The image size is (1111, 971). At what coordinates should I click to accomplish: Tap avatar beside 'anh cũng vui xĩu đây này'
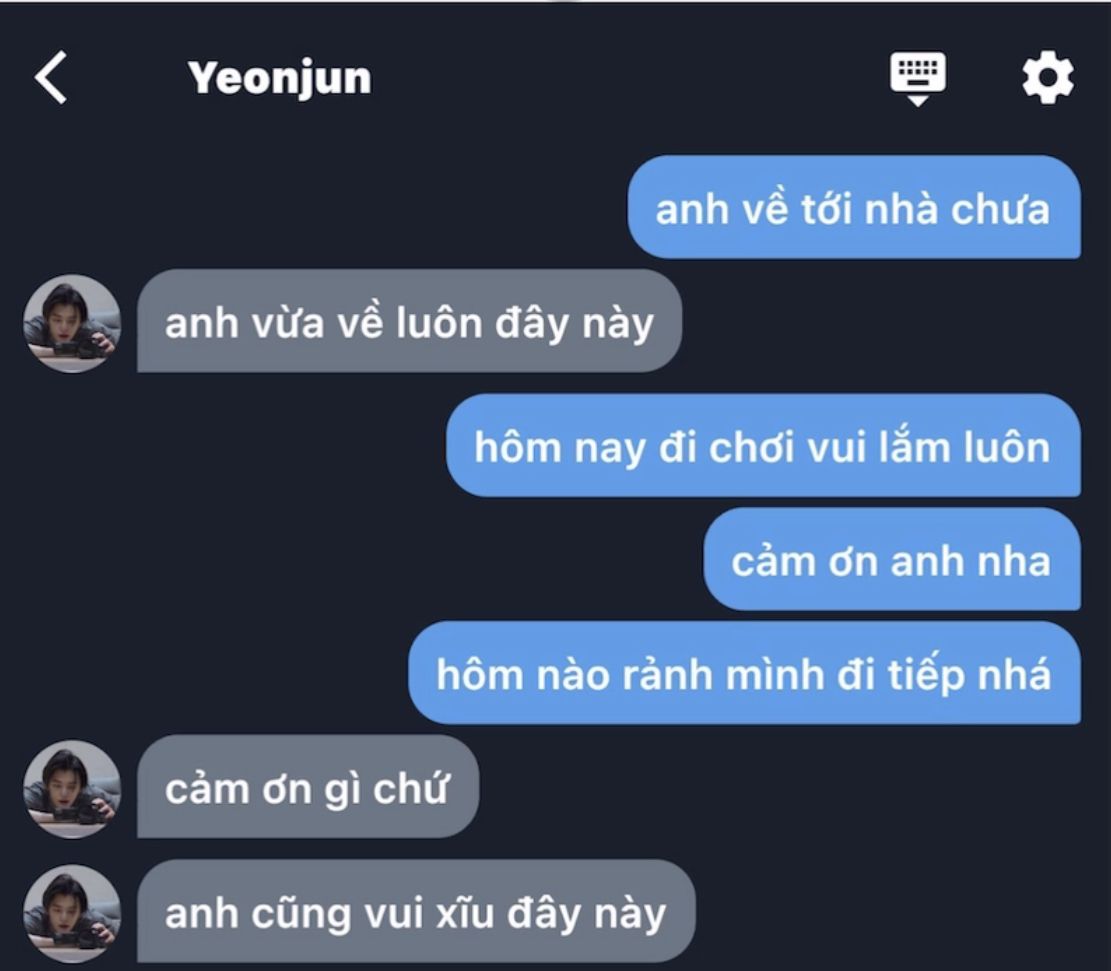(72, 913)
